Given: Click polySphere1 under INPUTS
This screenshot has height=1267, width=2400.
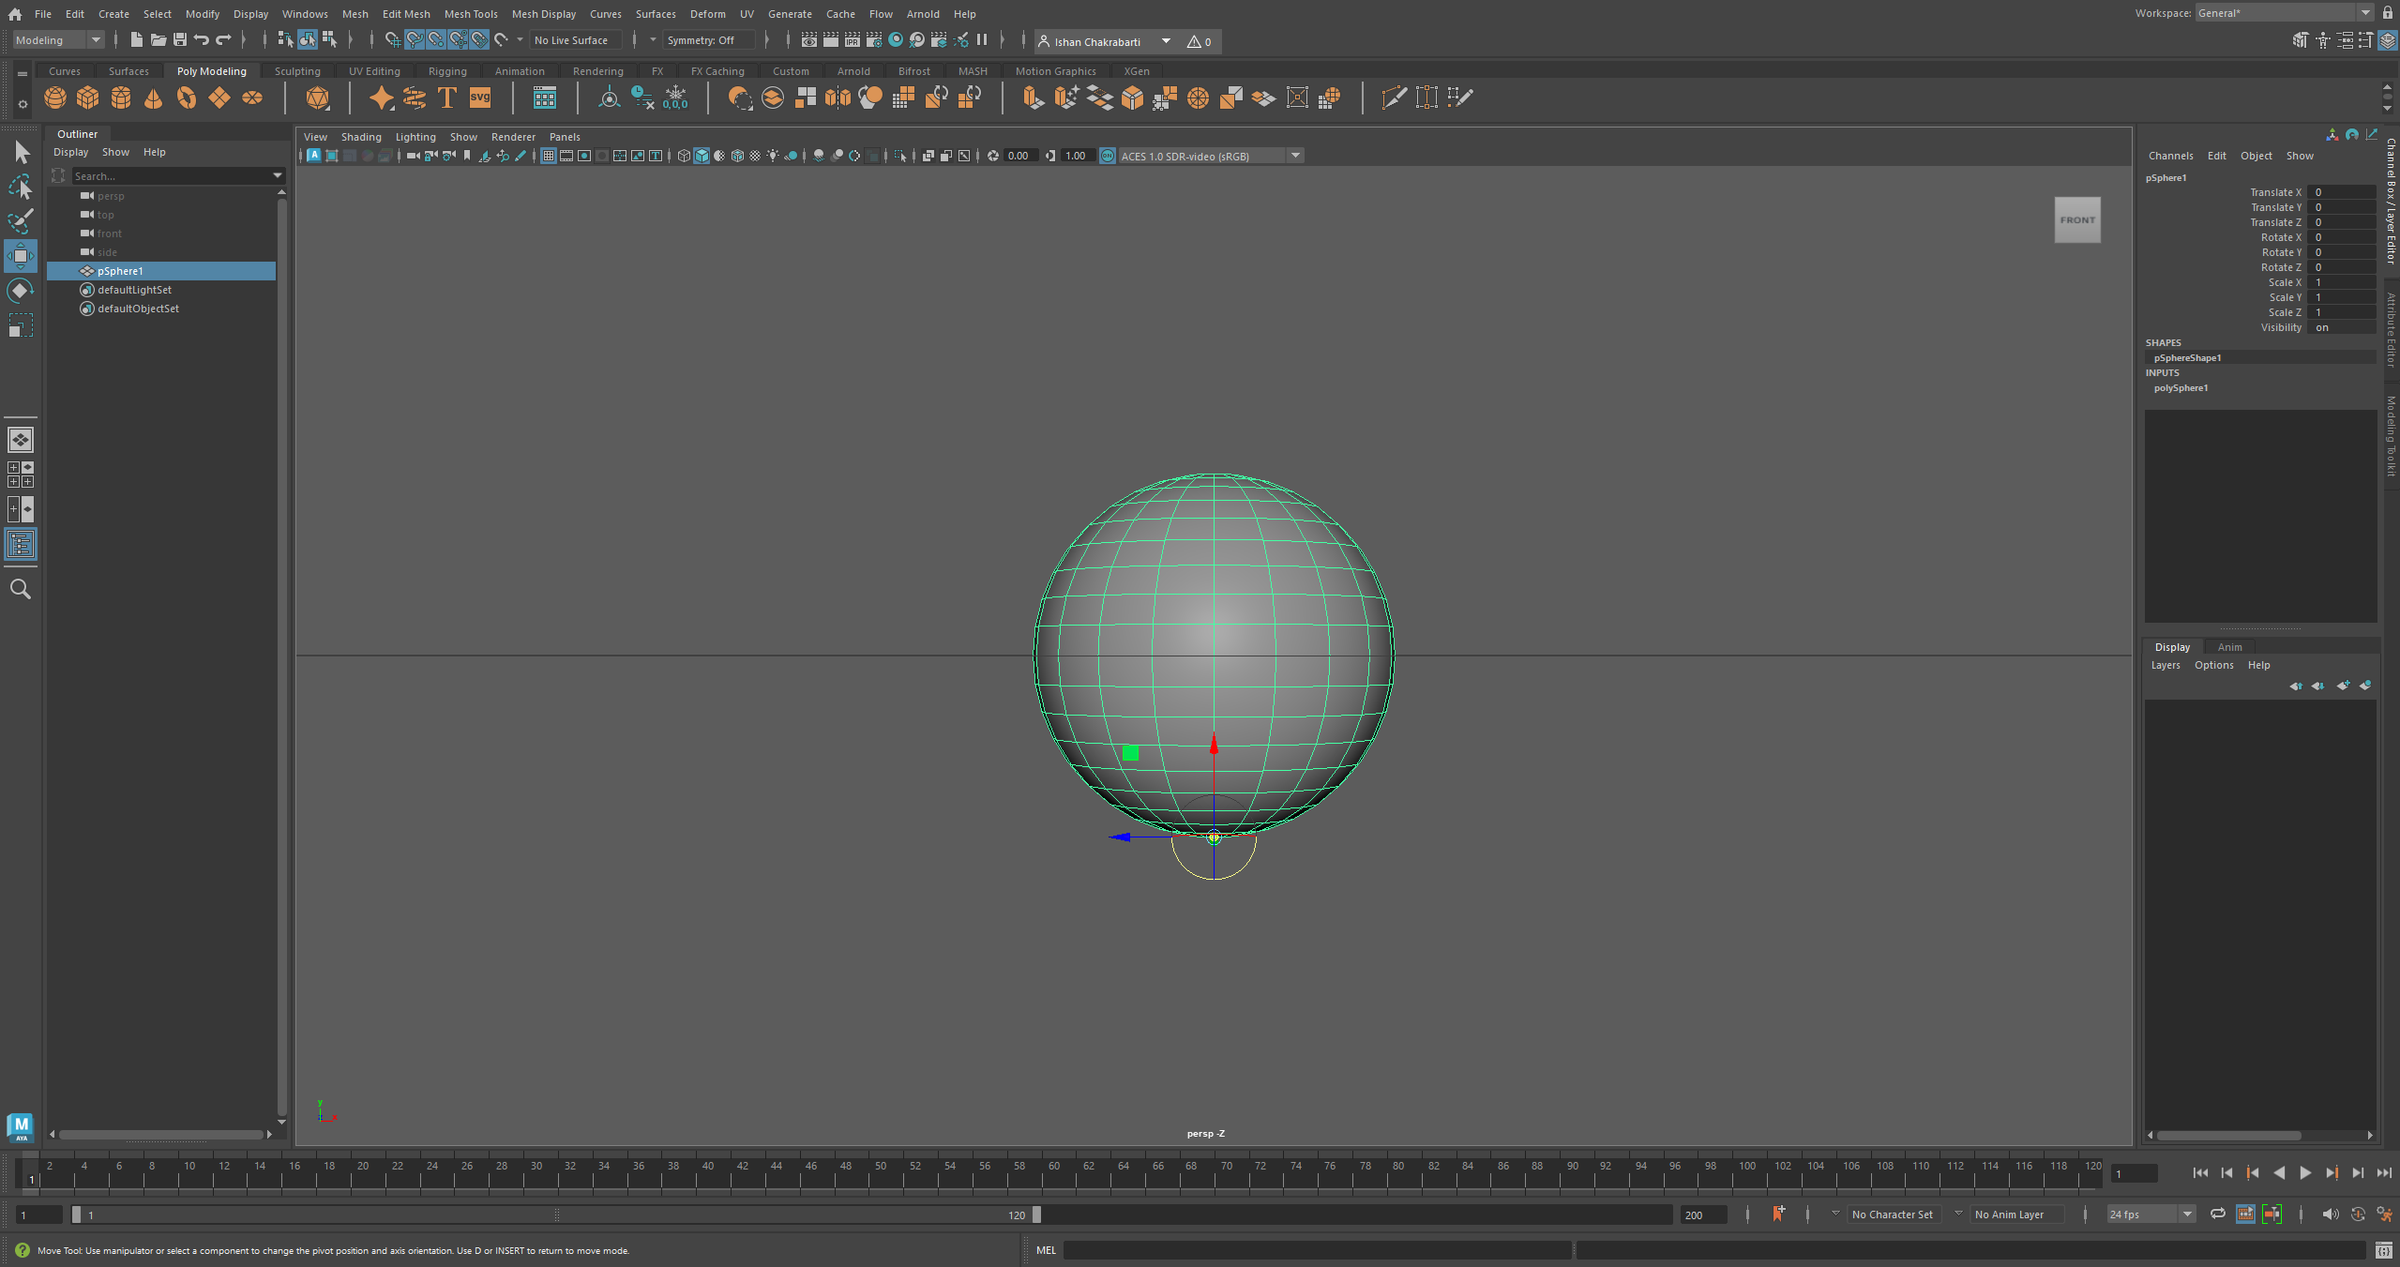Looking at the screenshot, I should (x=2181, y=388).
